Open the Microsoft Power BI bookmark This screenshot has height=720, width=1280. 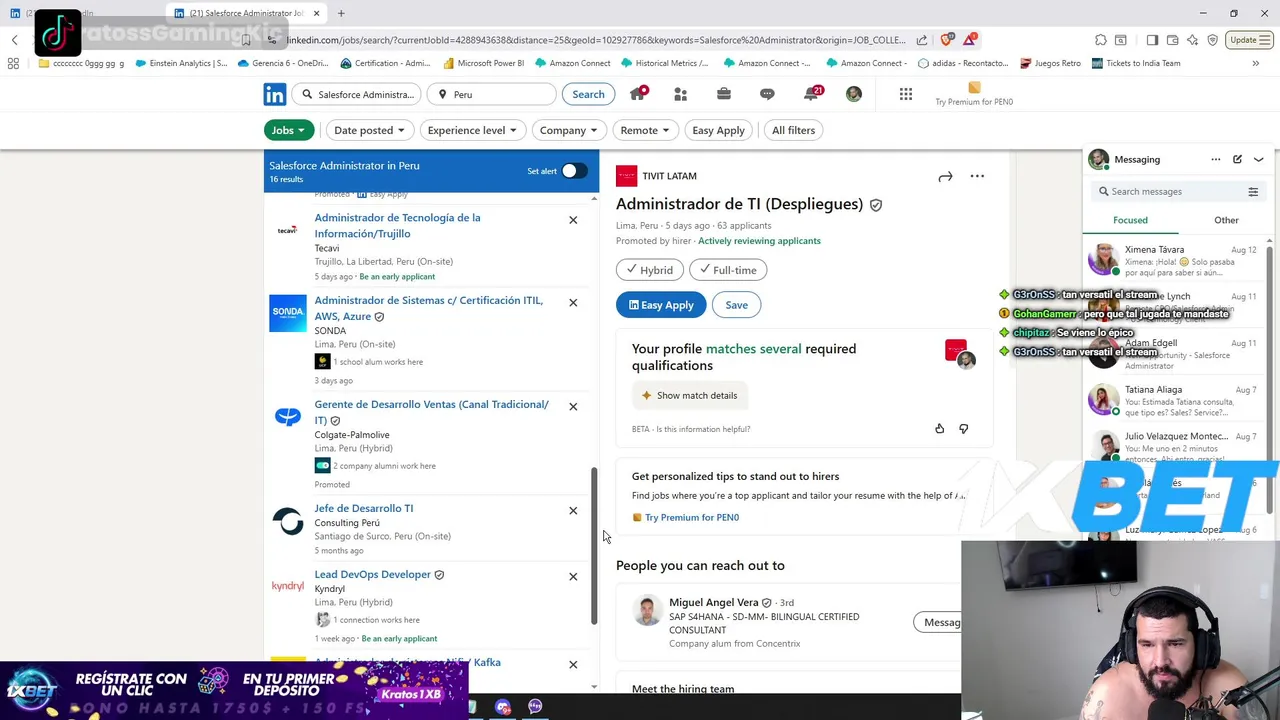[x=483, y=63]
